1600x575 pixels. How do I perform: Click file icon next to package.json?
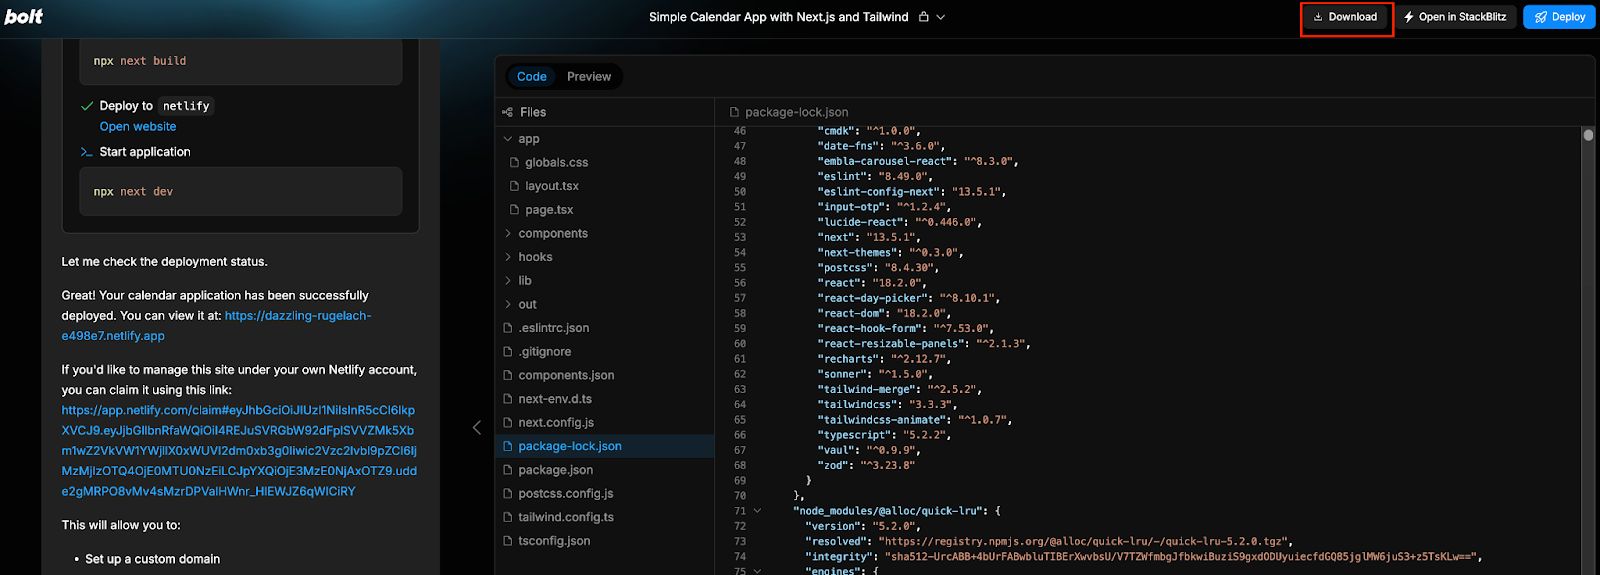[x=508, y=470]
